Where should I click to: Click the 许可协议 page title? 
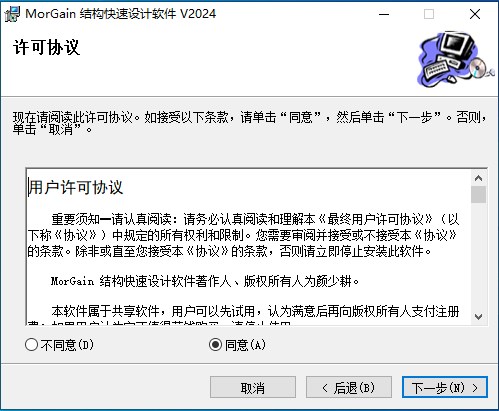(x=46, y=47)
